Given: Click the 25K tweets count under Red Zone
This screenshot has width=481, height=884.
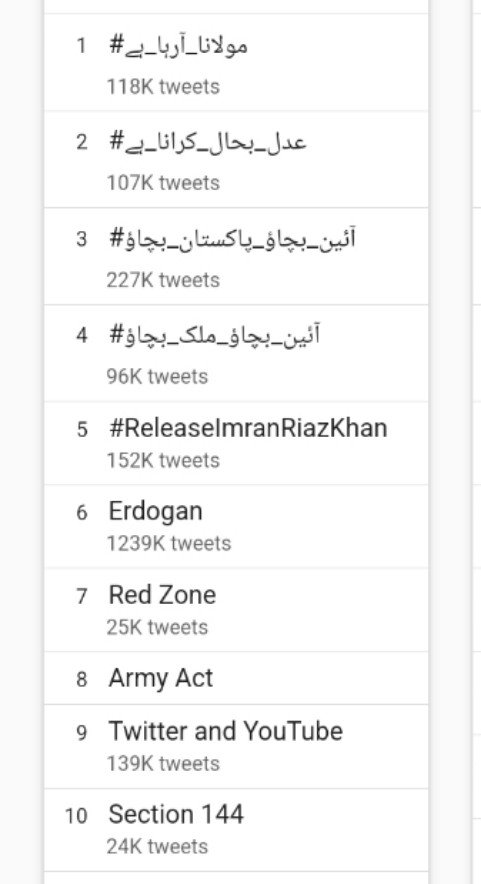Looking at the screenshot, I should (157, 627).
